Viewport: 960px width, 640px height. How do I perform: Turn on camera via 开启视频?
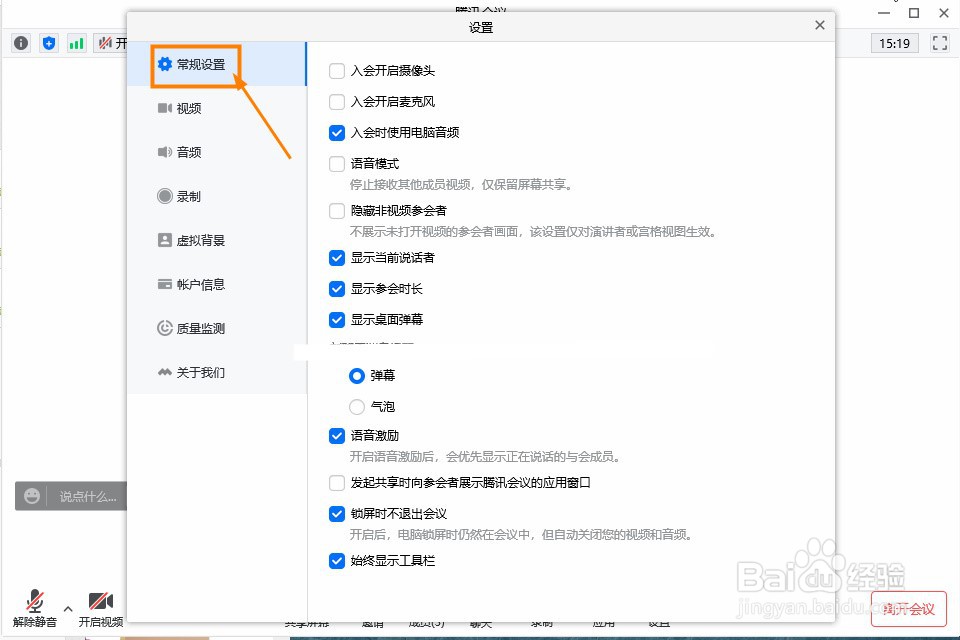pyautogui.click(x=101, y=610)
